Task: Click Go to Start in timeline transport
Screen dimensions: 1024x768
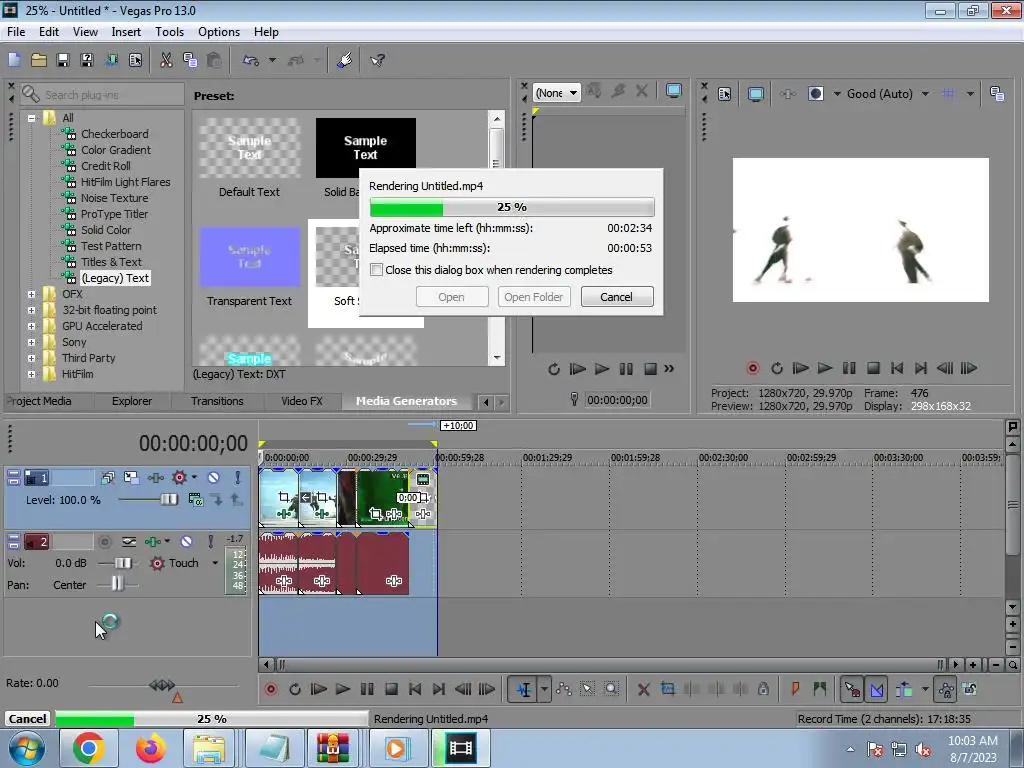Action: tap(415, 689)
